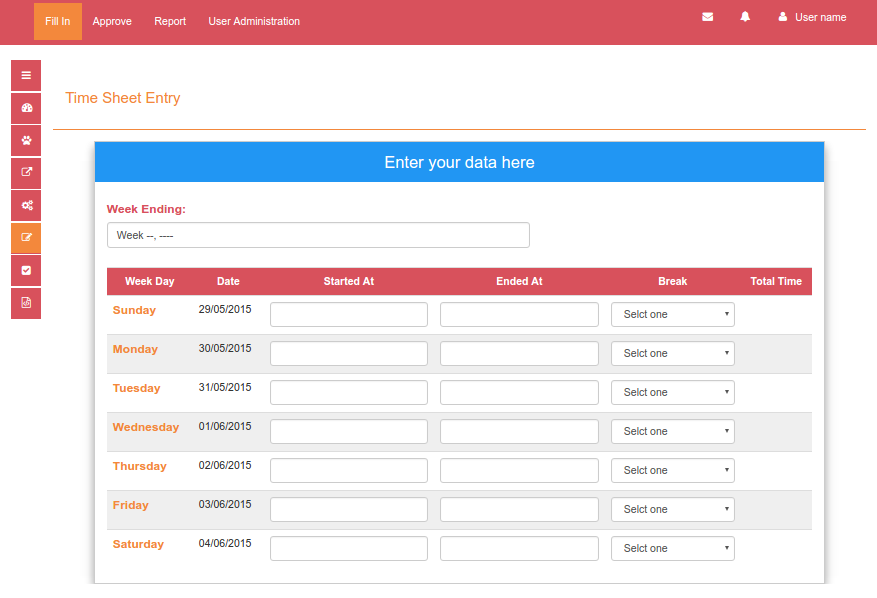877x598 pixels.
Task: Open the Report menu item
Action: [x=170, y=21]
